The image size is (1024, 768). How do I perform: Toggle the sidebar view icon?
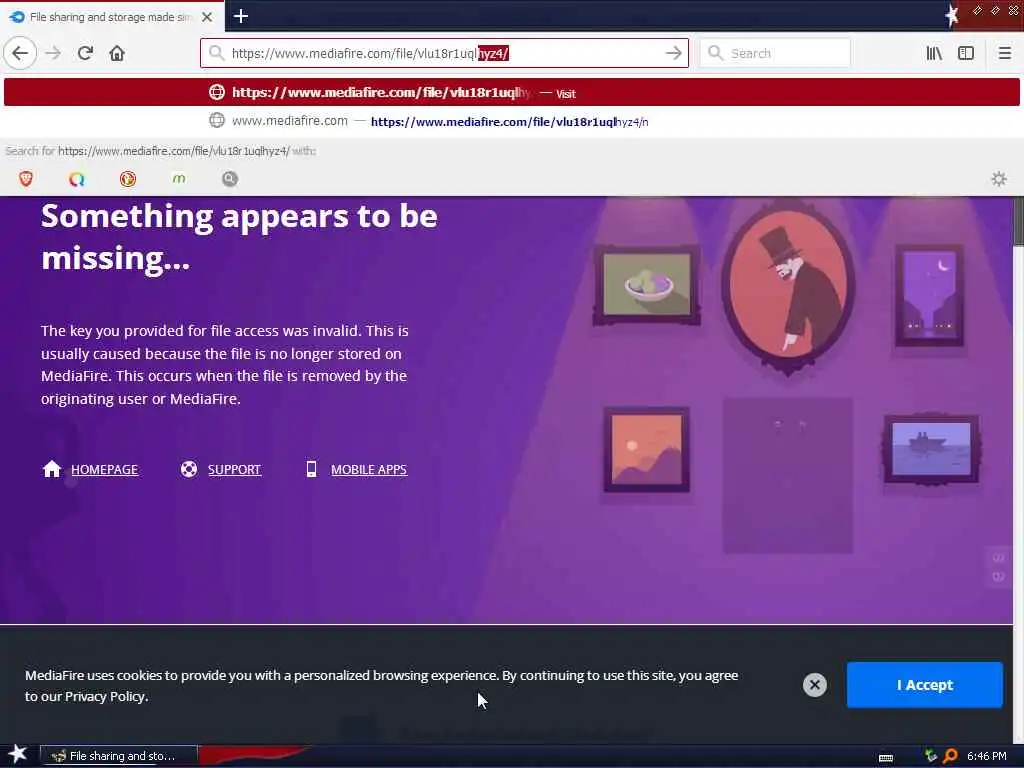(x=966, y=53)
